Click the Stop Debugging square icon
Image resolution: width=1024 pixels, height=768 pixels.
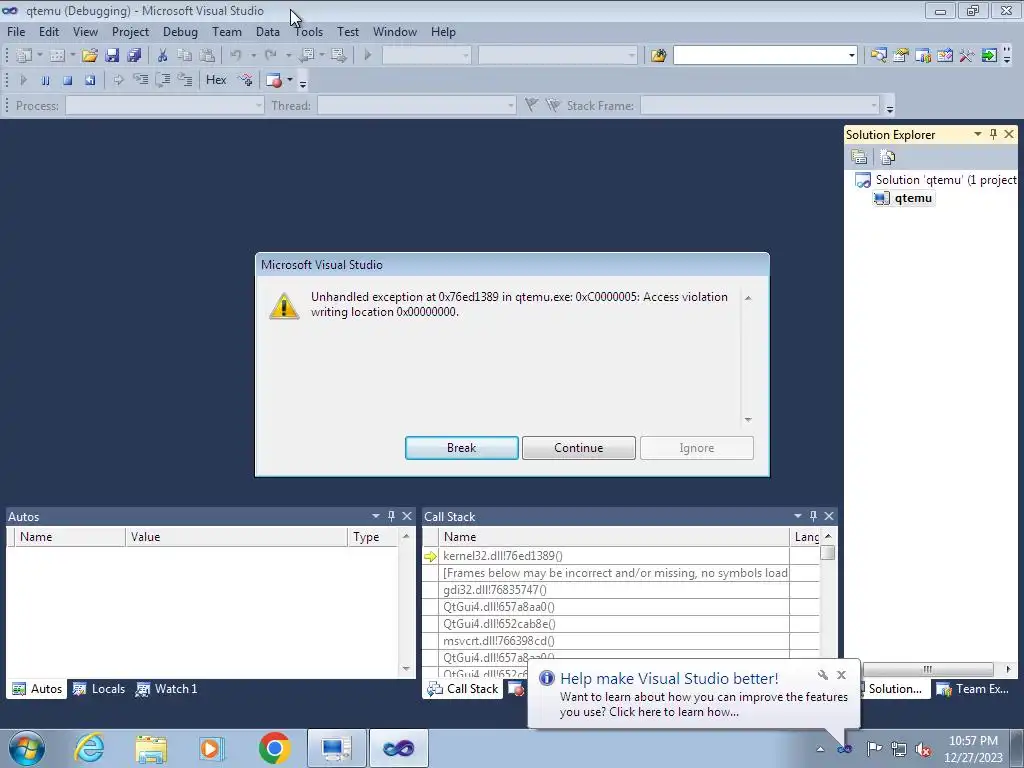[67, 80]
